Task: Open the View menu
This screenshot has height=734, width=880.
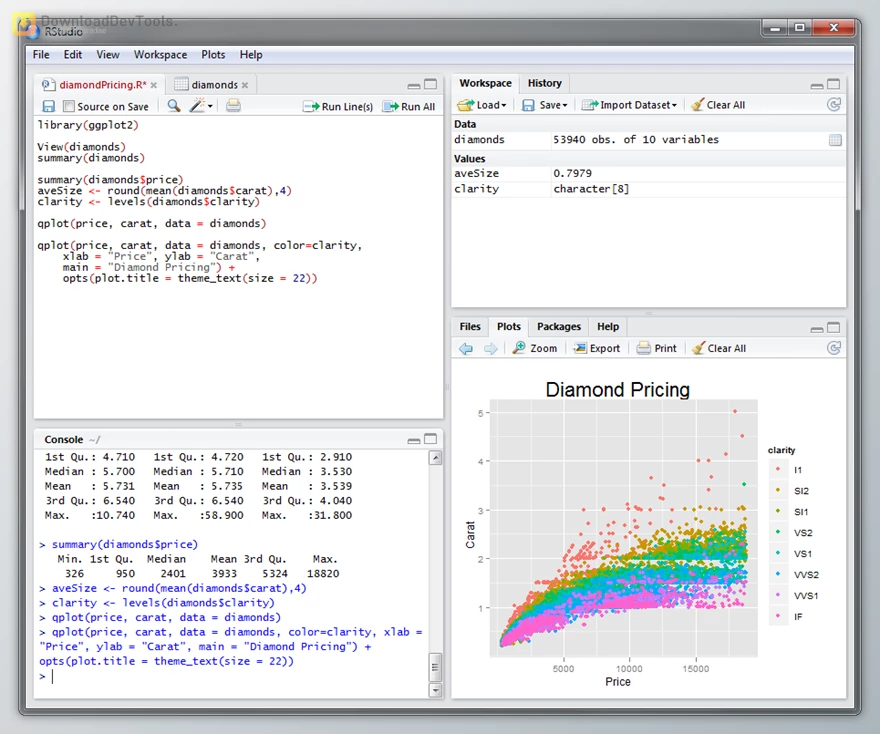Action: click(x=108, y=54)
